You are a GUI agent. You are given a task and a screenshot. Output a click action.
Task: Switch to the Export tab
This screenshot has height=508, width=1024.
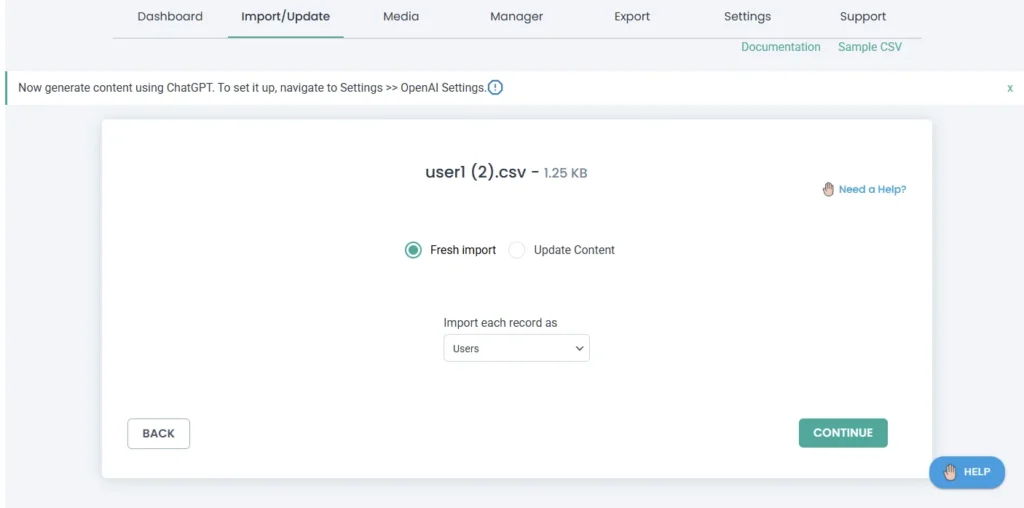pos(632,17)
